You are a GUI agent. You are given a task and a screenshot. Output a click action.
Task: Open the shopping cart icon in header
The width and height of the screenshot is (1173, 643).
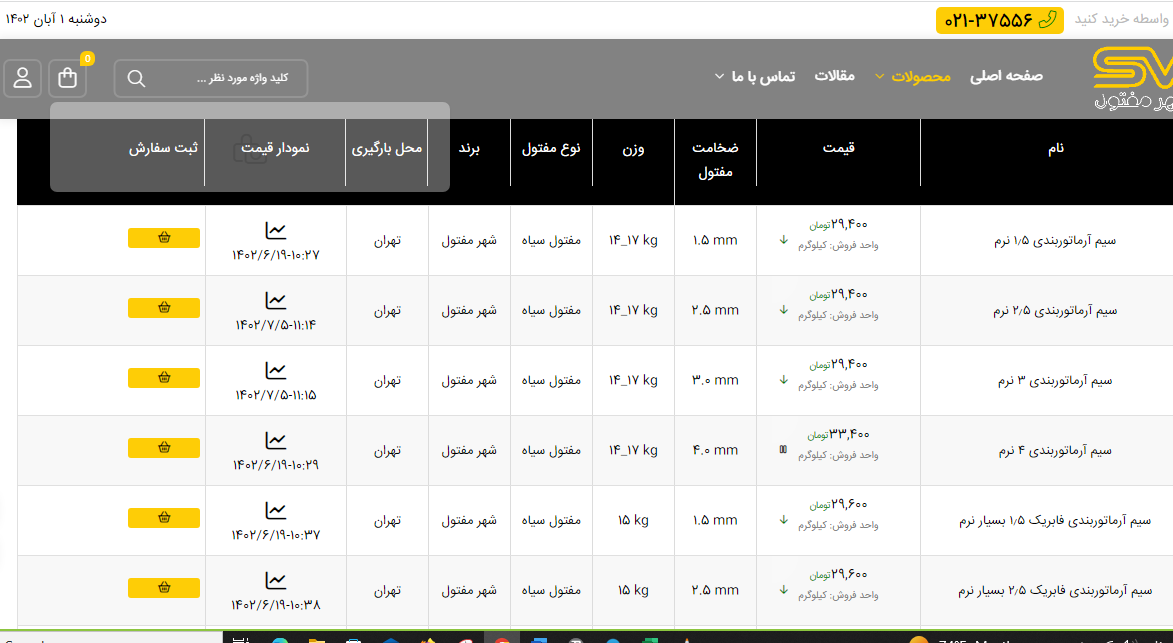[x=68, y=78]
